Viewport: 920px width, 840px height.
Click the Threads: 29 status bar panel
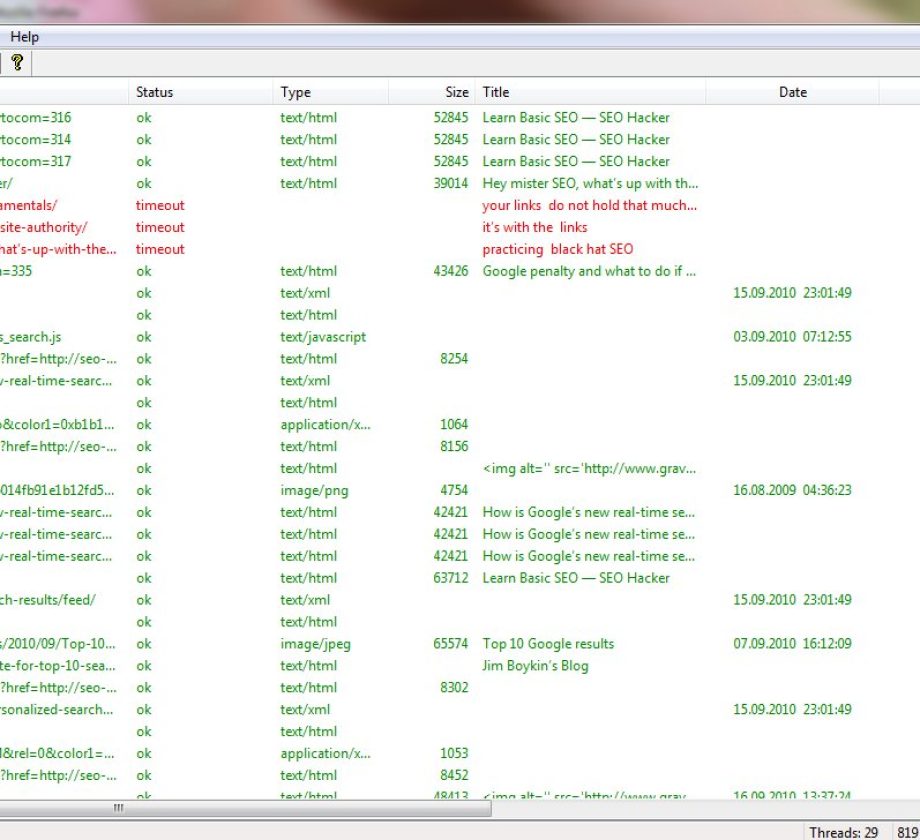tap(843, 832)
